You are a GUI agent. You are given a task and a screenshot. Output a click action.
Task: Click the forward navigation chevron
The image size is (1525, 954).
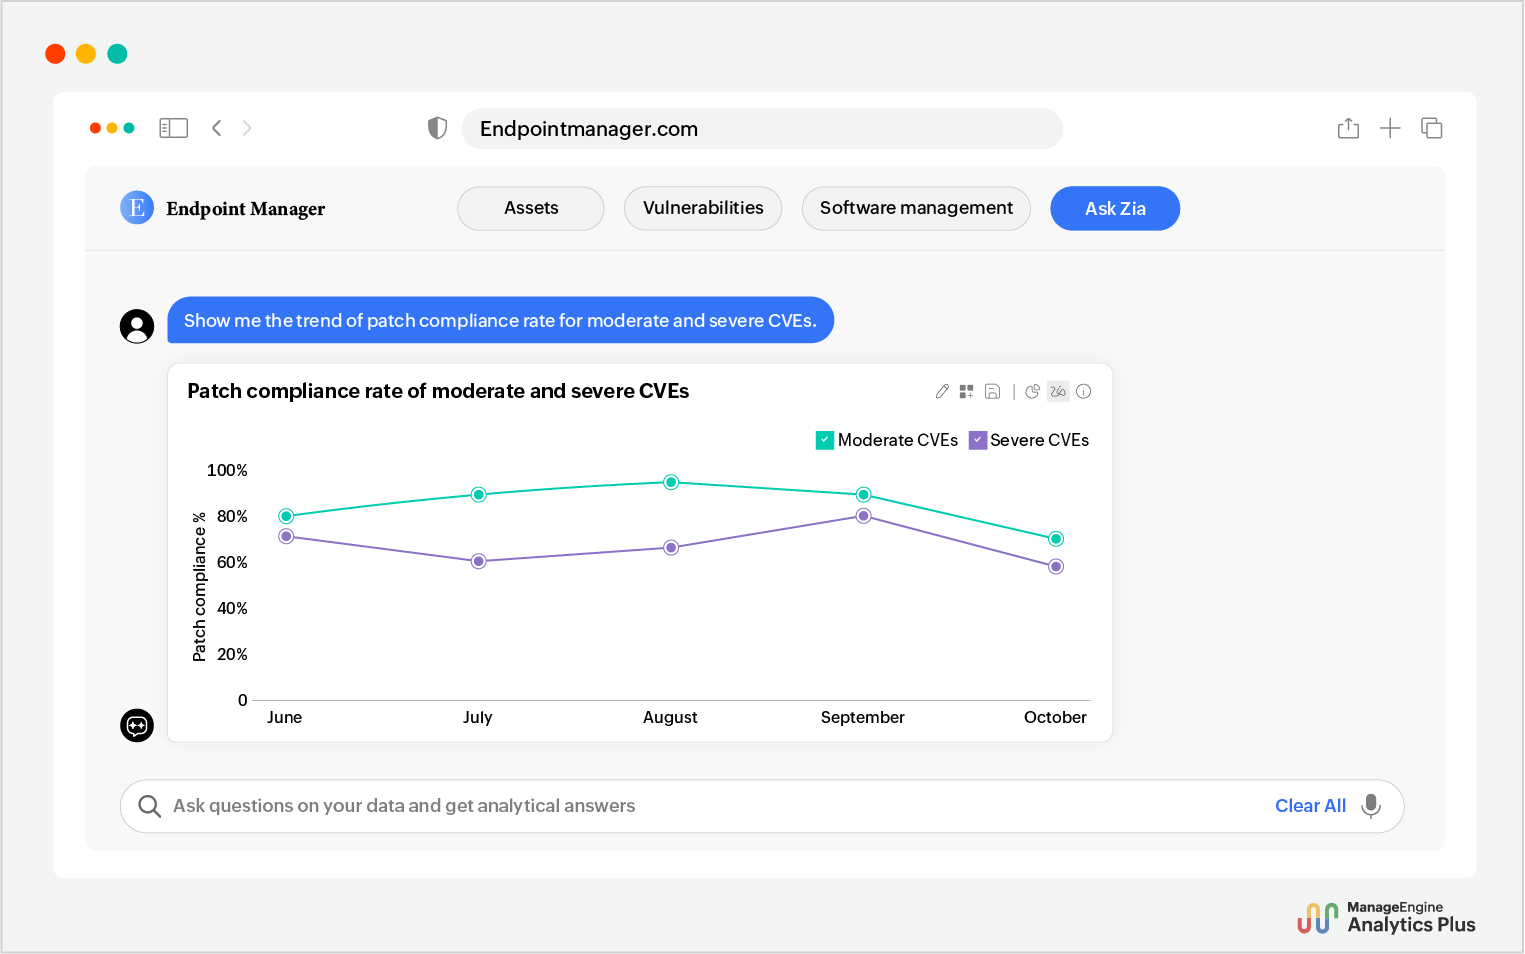tap(247, 128)
